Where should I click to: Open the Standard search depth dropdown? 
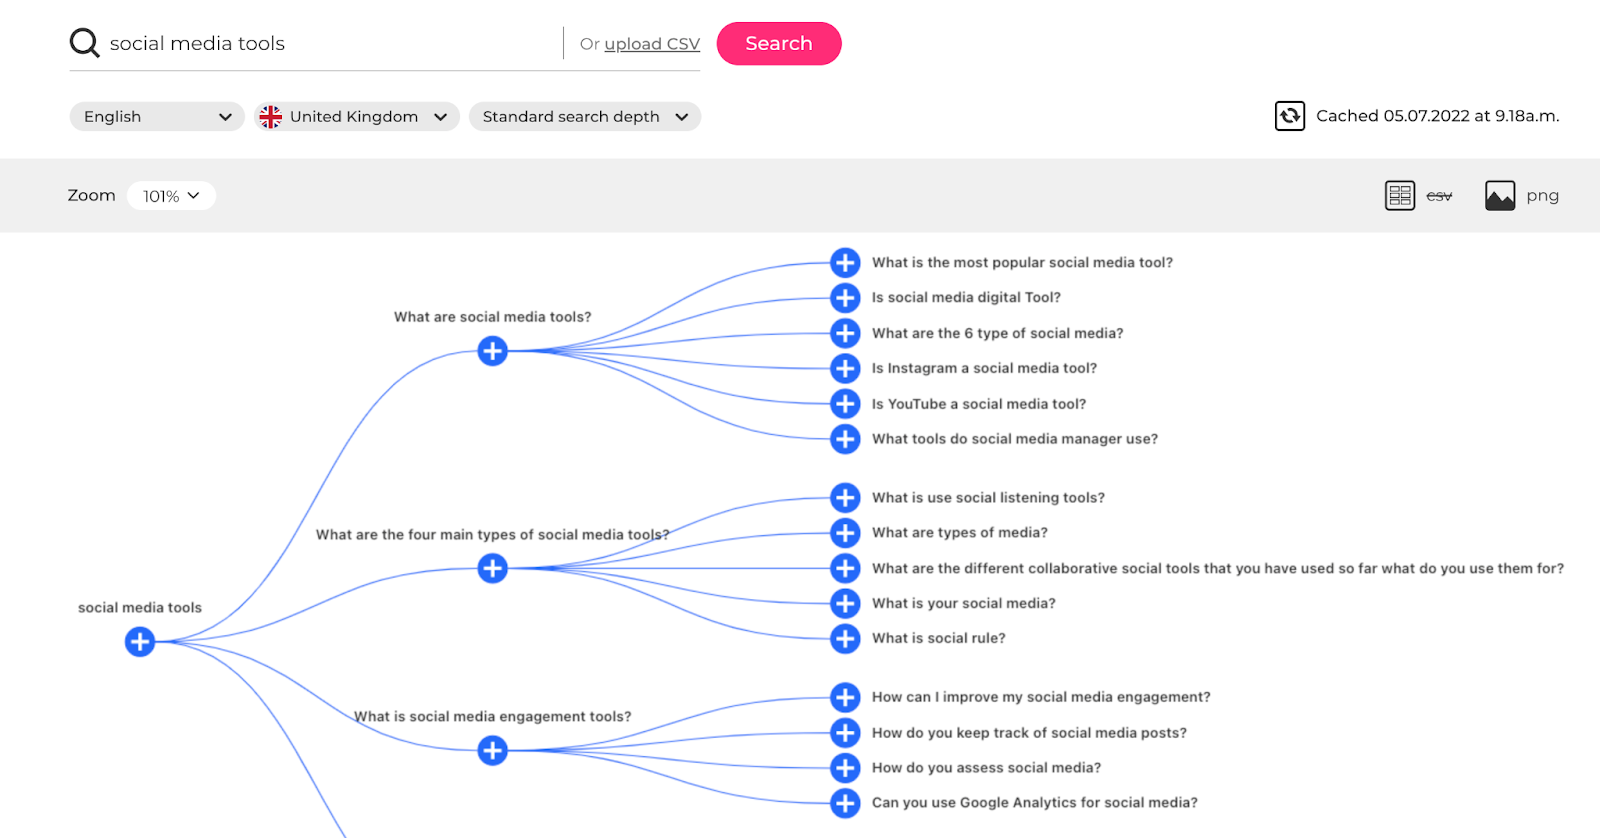pyautogui.click(x=585, y=116)
